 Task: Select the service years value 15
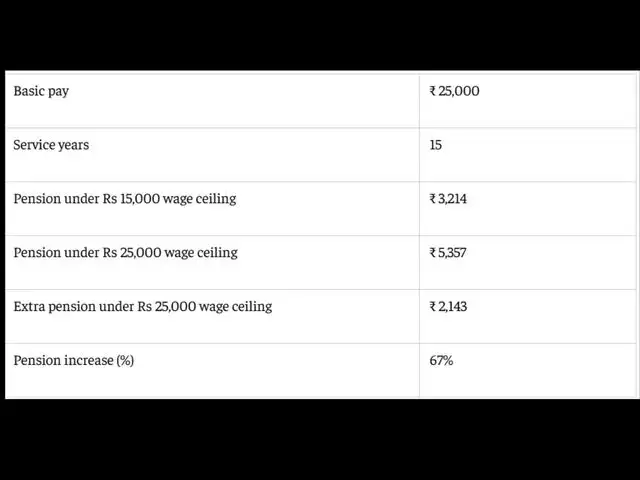point(436,145)
